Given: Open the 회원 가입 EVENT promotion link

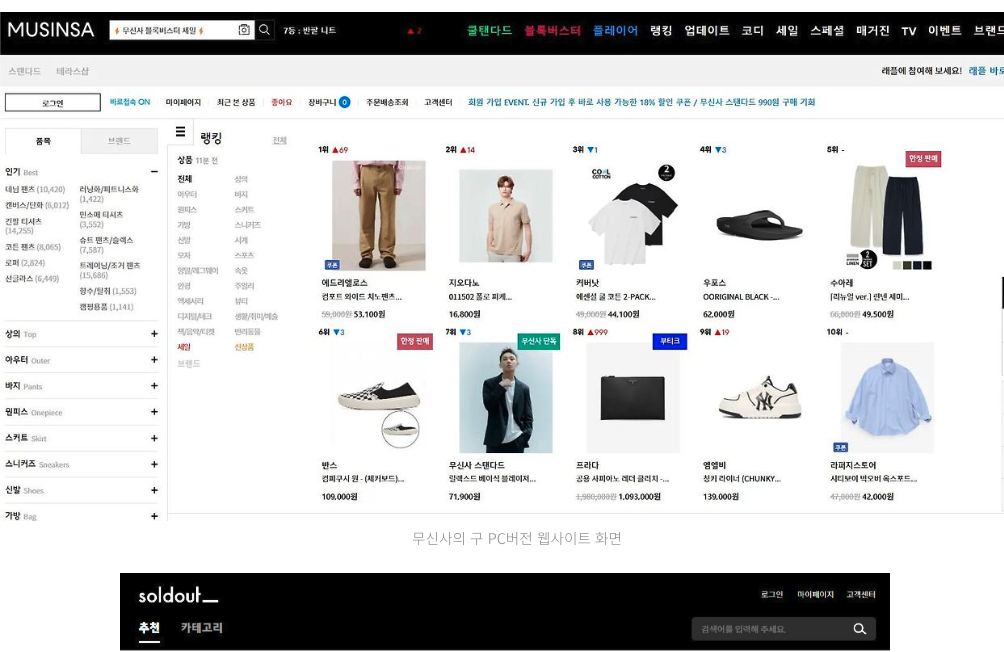Looking at the screenshot, I should click(x=641, y=102).
